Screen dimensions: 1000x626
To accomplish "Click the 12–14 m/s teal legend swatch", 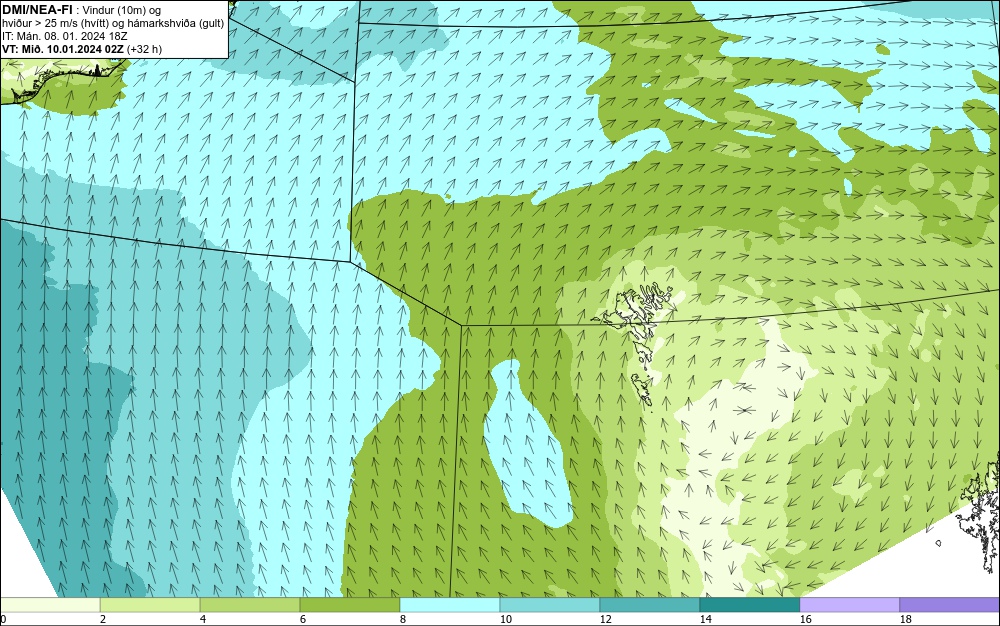I will point(650,605).
